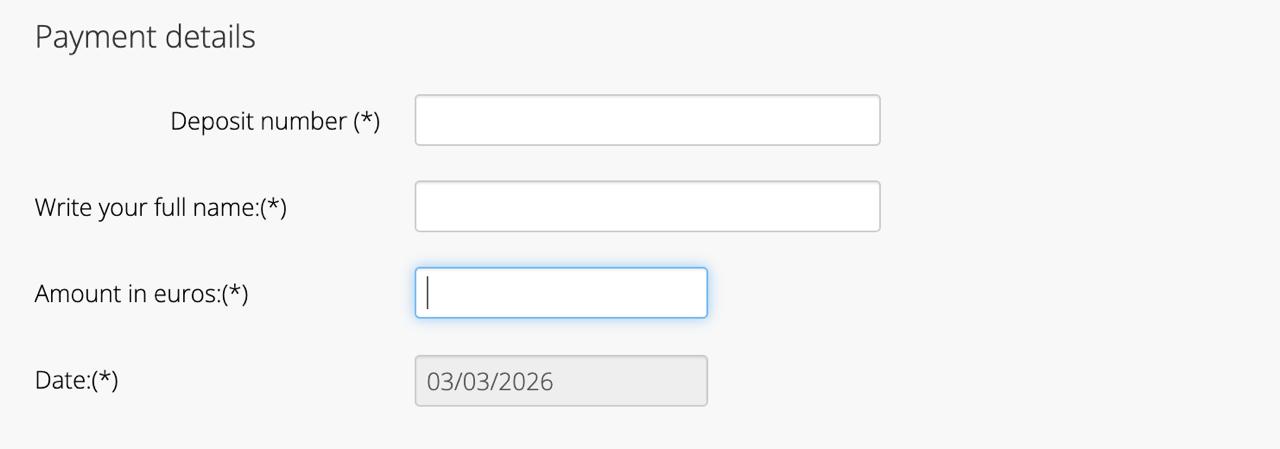
Task: Click the Deposit number input field
Action: click(647, 120)
